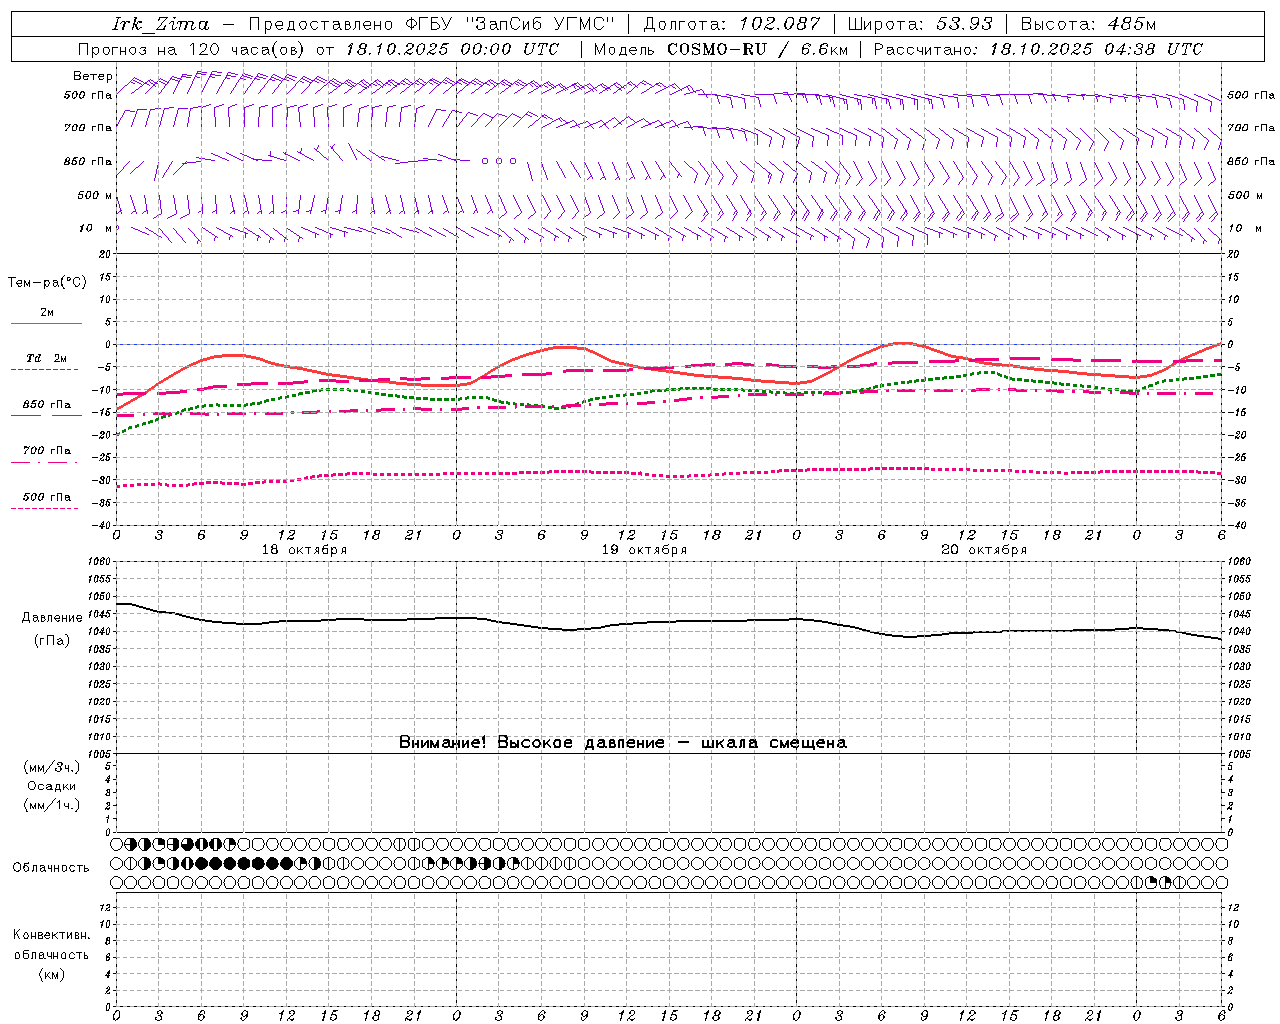The height and width of the screenshot is (1024, 1280).
Task: Click the date label 20 октября
Action: [x=984, y=550]
